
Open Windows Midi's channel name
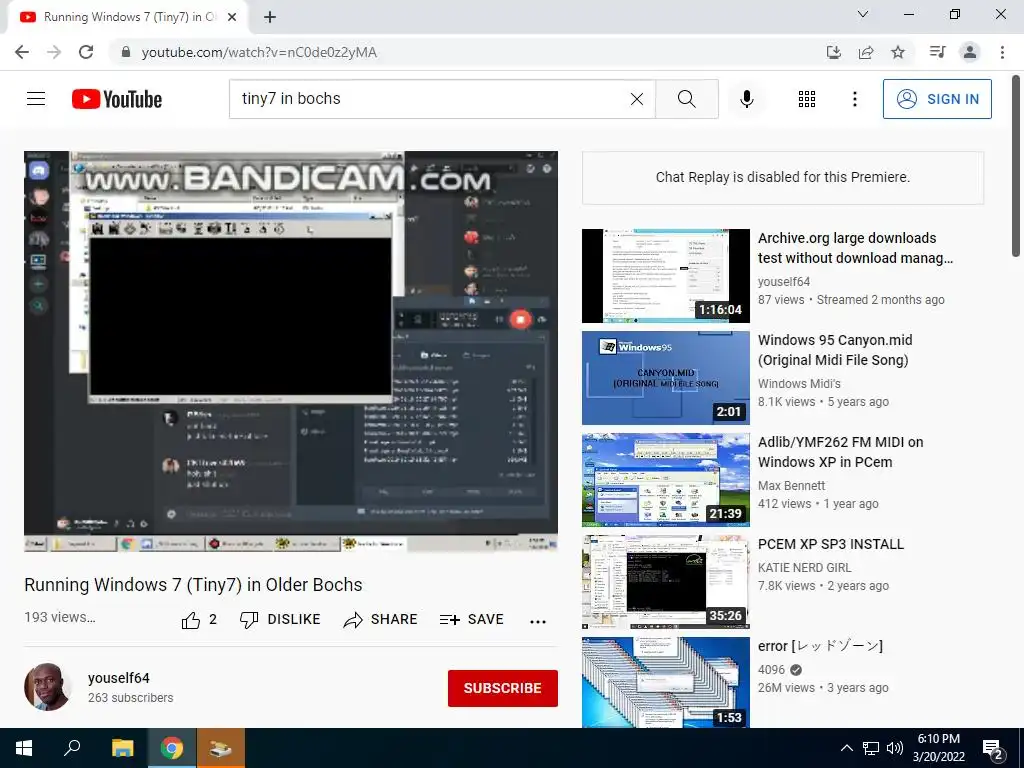(799, 383)
